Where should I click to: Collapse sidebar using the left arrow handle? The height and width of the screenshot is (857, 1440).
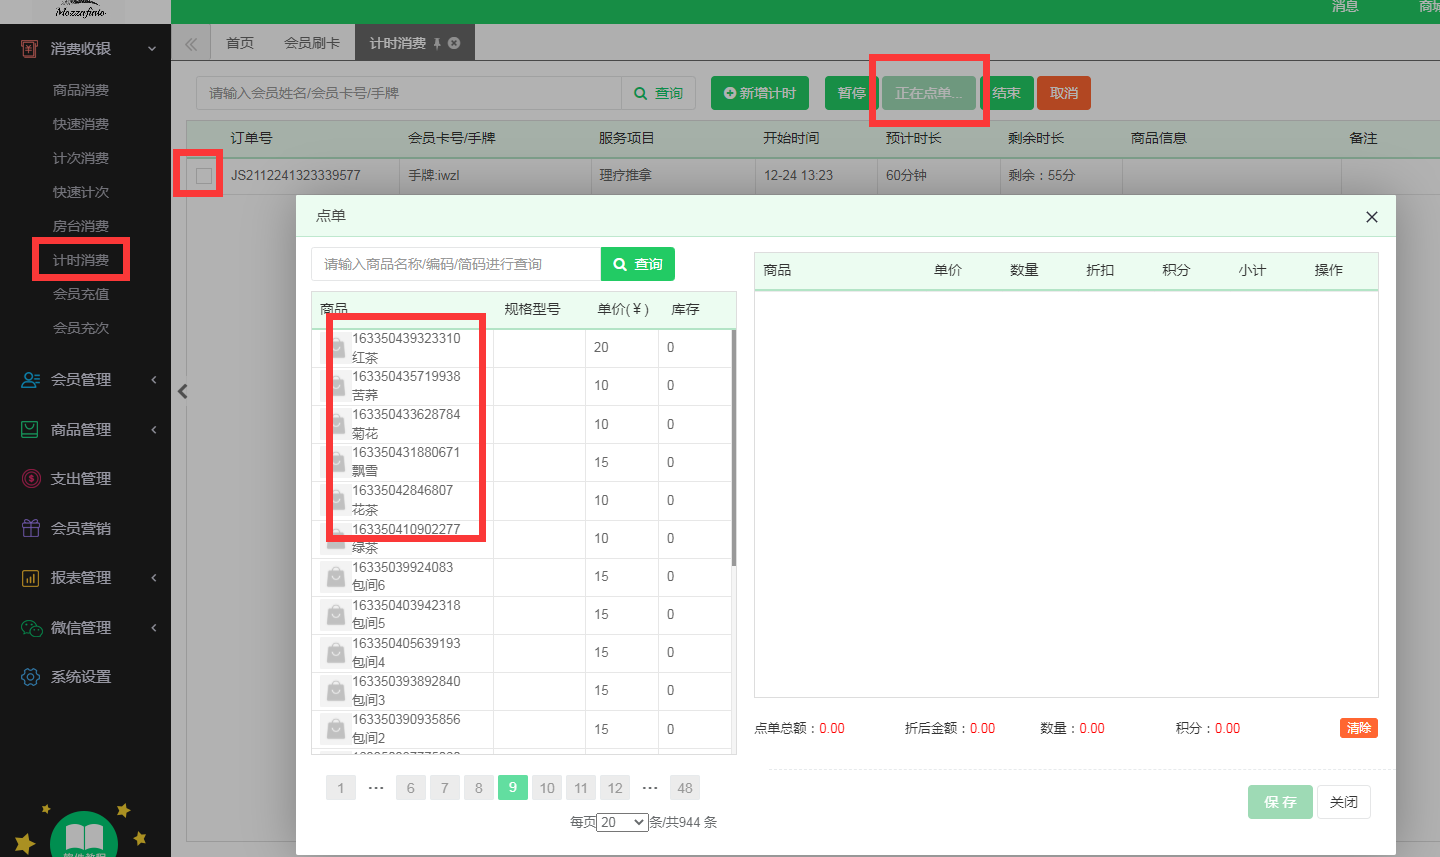[x=182, y=392]
